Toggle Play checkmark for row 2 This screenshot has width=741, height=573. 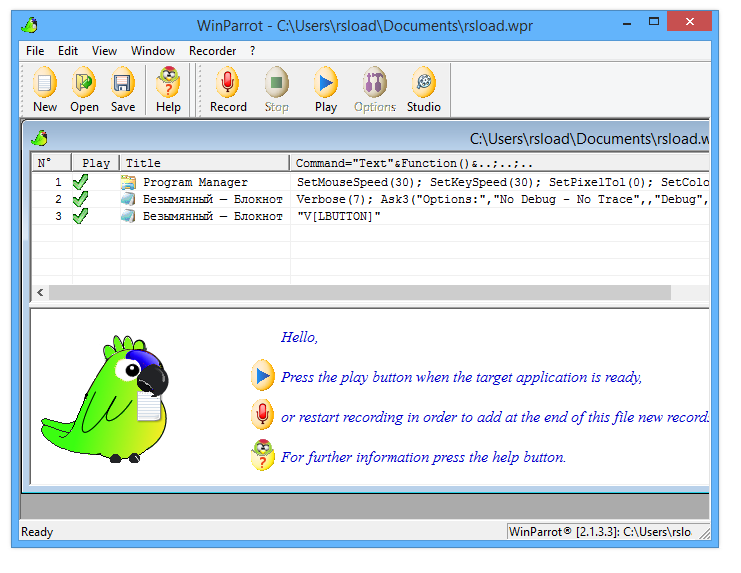(80, 199)
